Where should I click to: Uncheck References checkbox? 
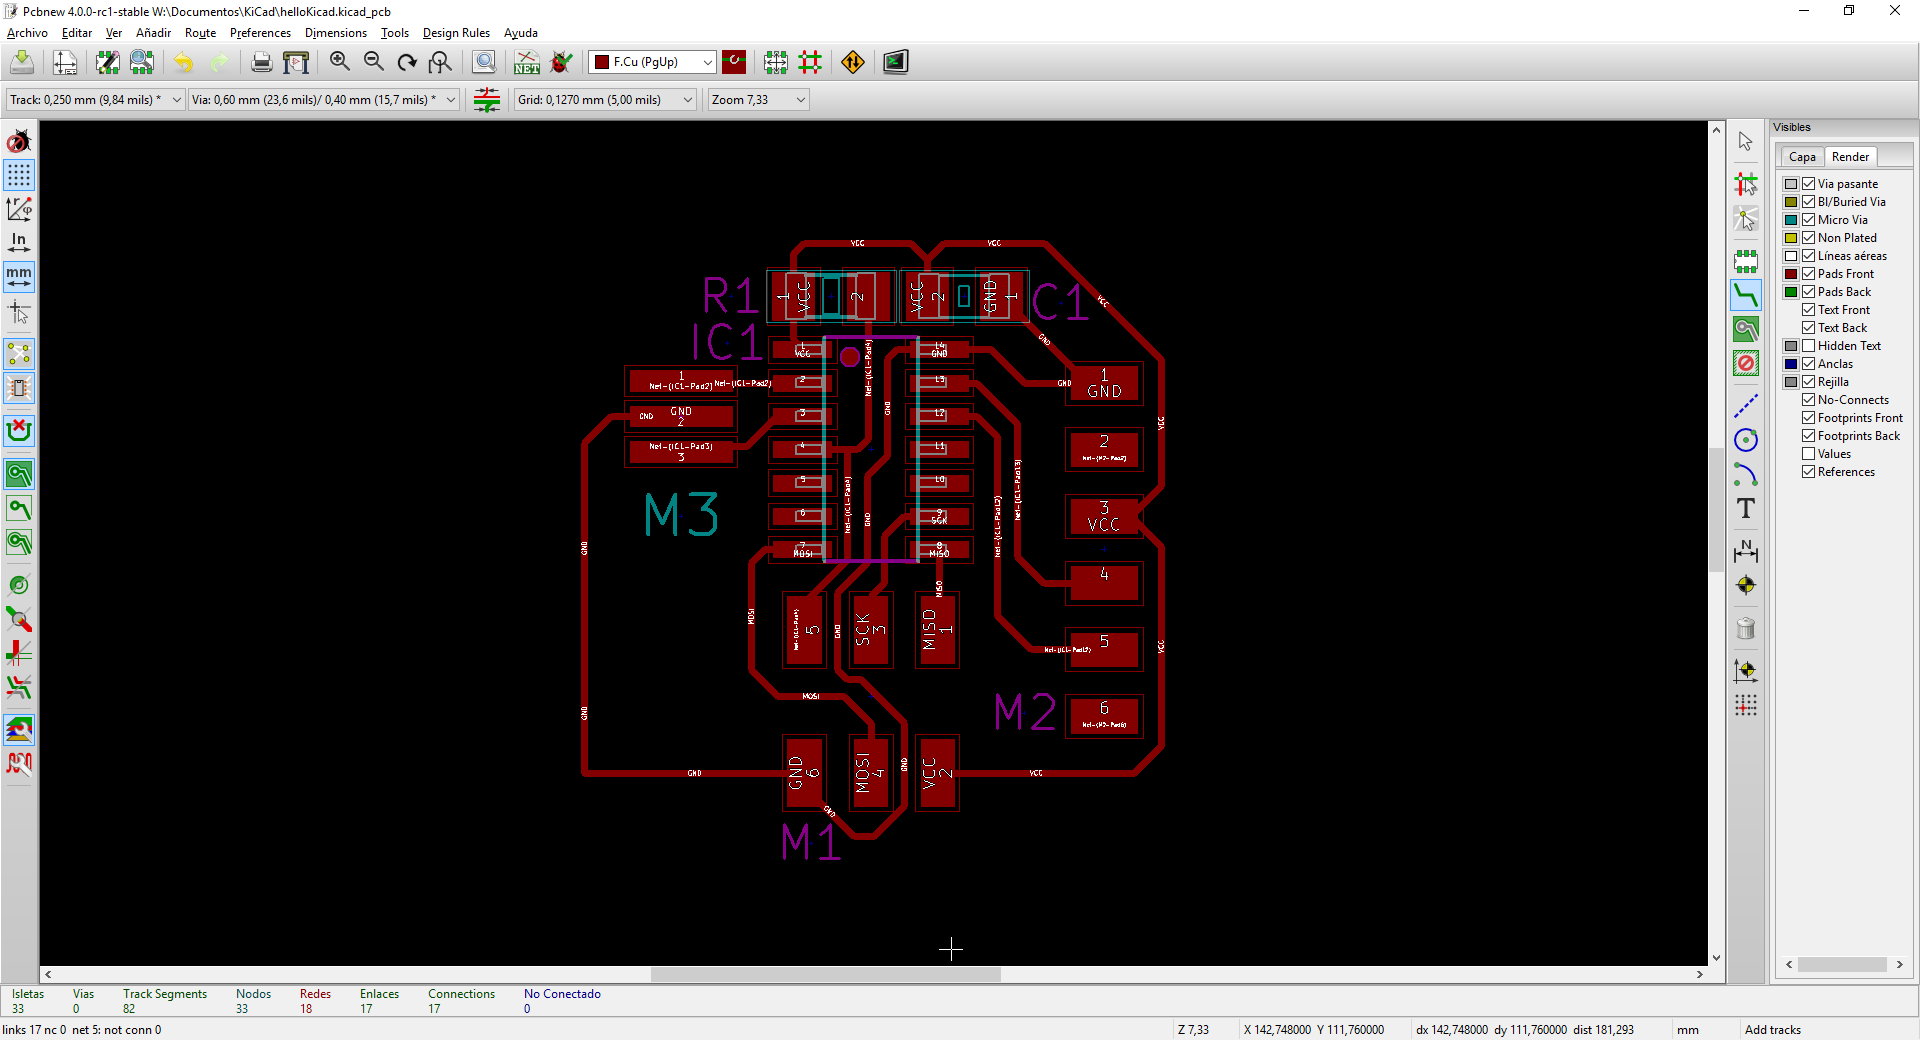pos(1808,472)
